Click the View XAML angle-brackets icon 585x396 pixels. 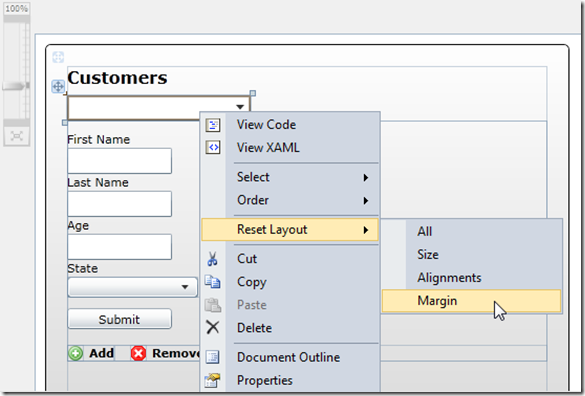coord(213,148)
